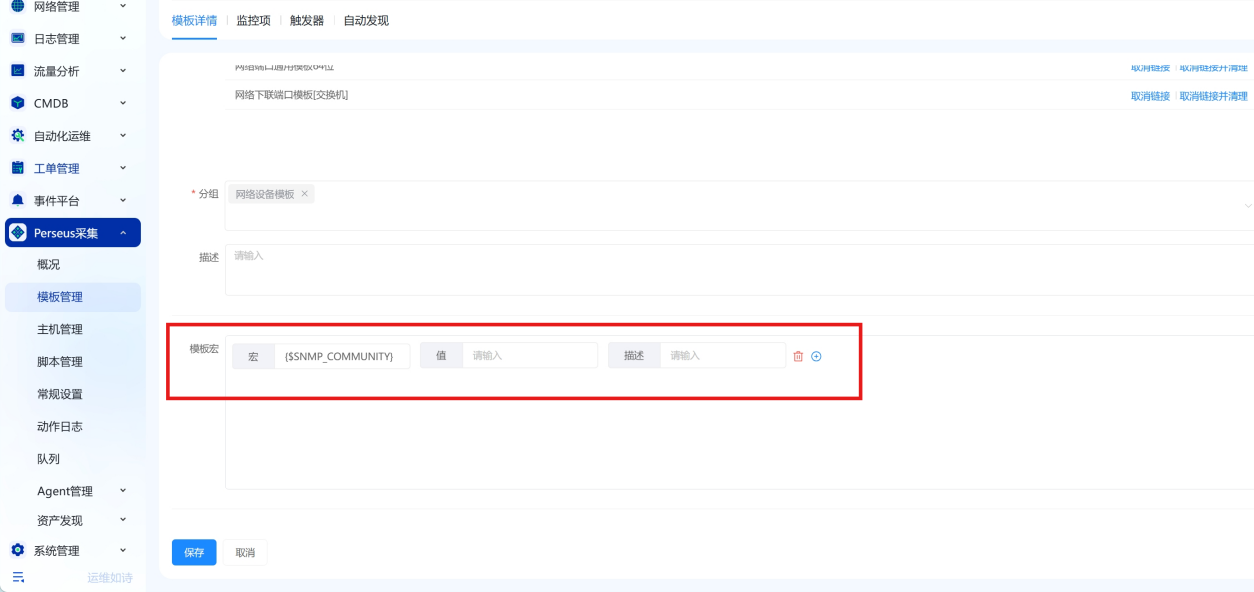The image size is (1254, 592).
Task: Go to 队列 in the sidebar
Action: 49,459
